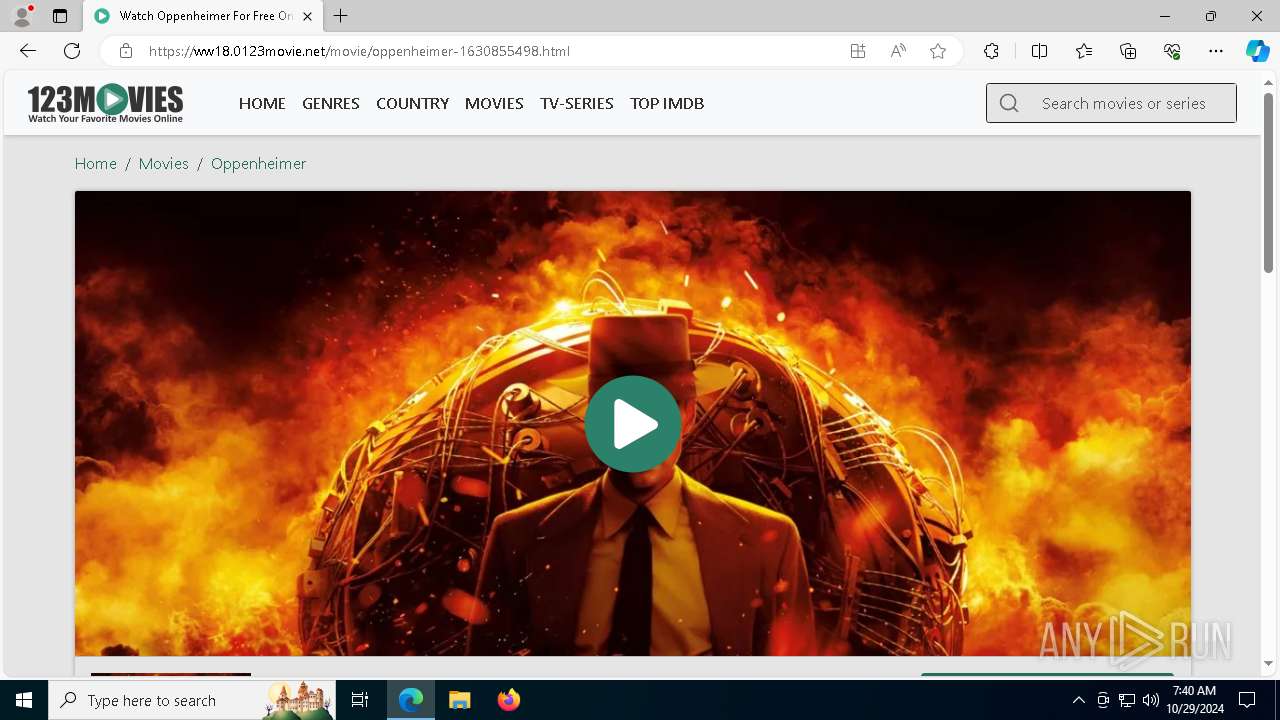Image resolution: width=1280 pixels, height=720 pixels.
Task: Open the app available icon in address bar
Action: point(858,51)
